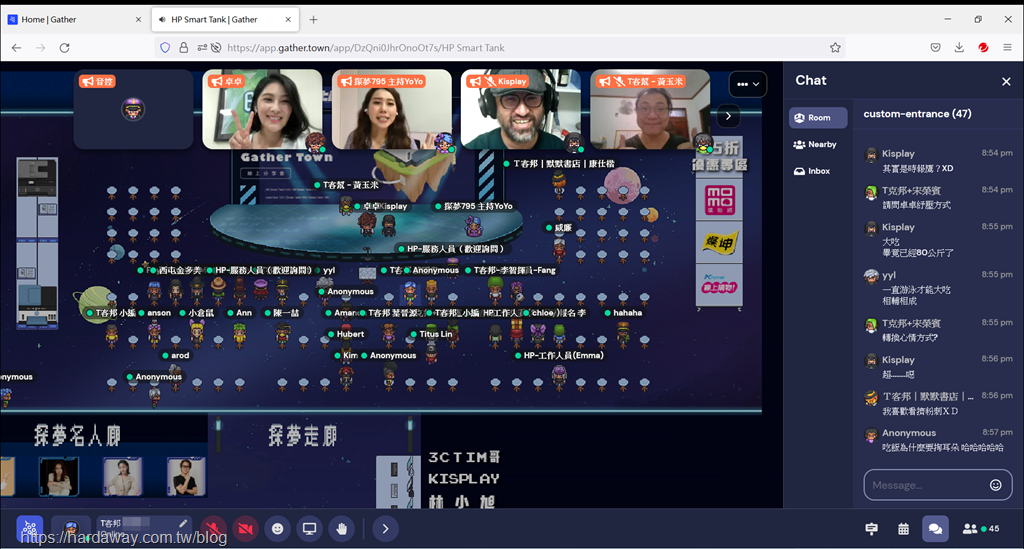The height and width of the screenshot is (549, 1024).
Task: Select the T客幫 - 黃玉米 video tile
Action: 650,110
